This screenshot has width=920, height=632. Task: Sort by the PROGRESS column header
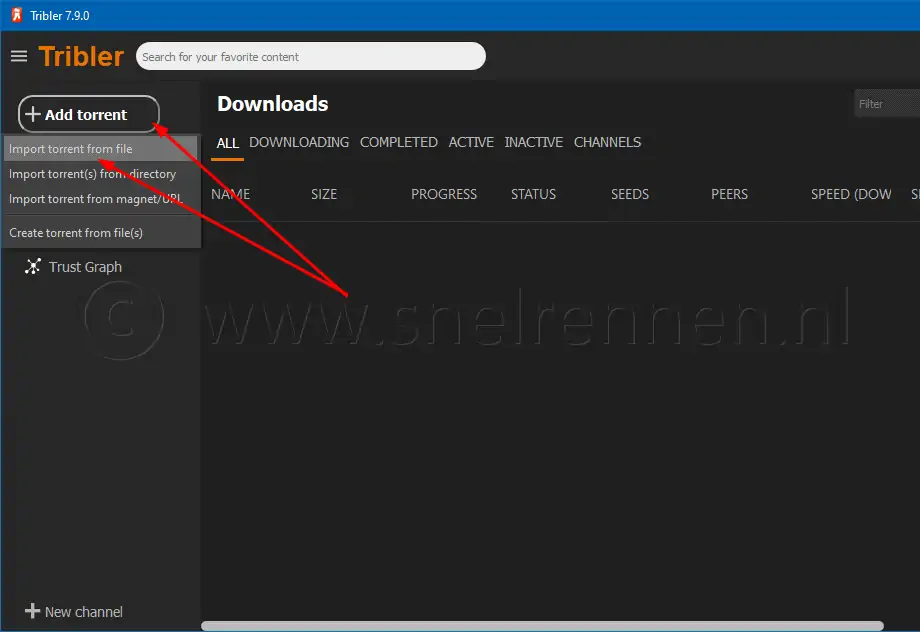coord(444,194)
